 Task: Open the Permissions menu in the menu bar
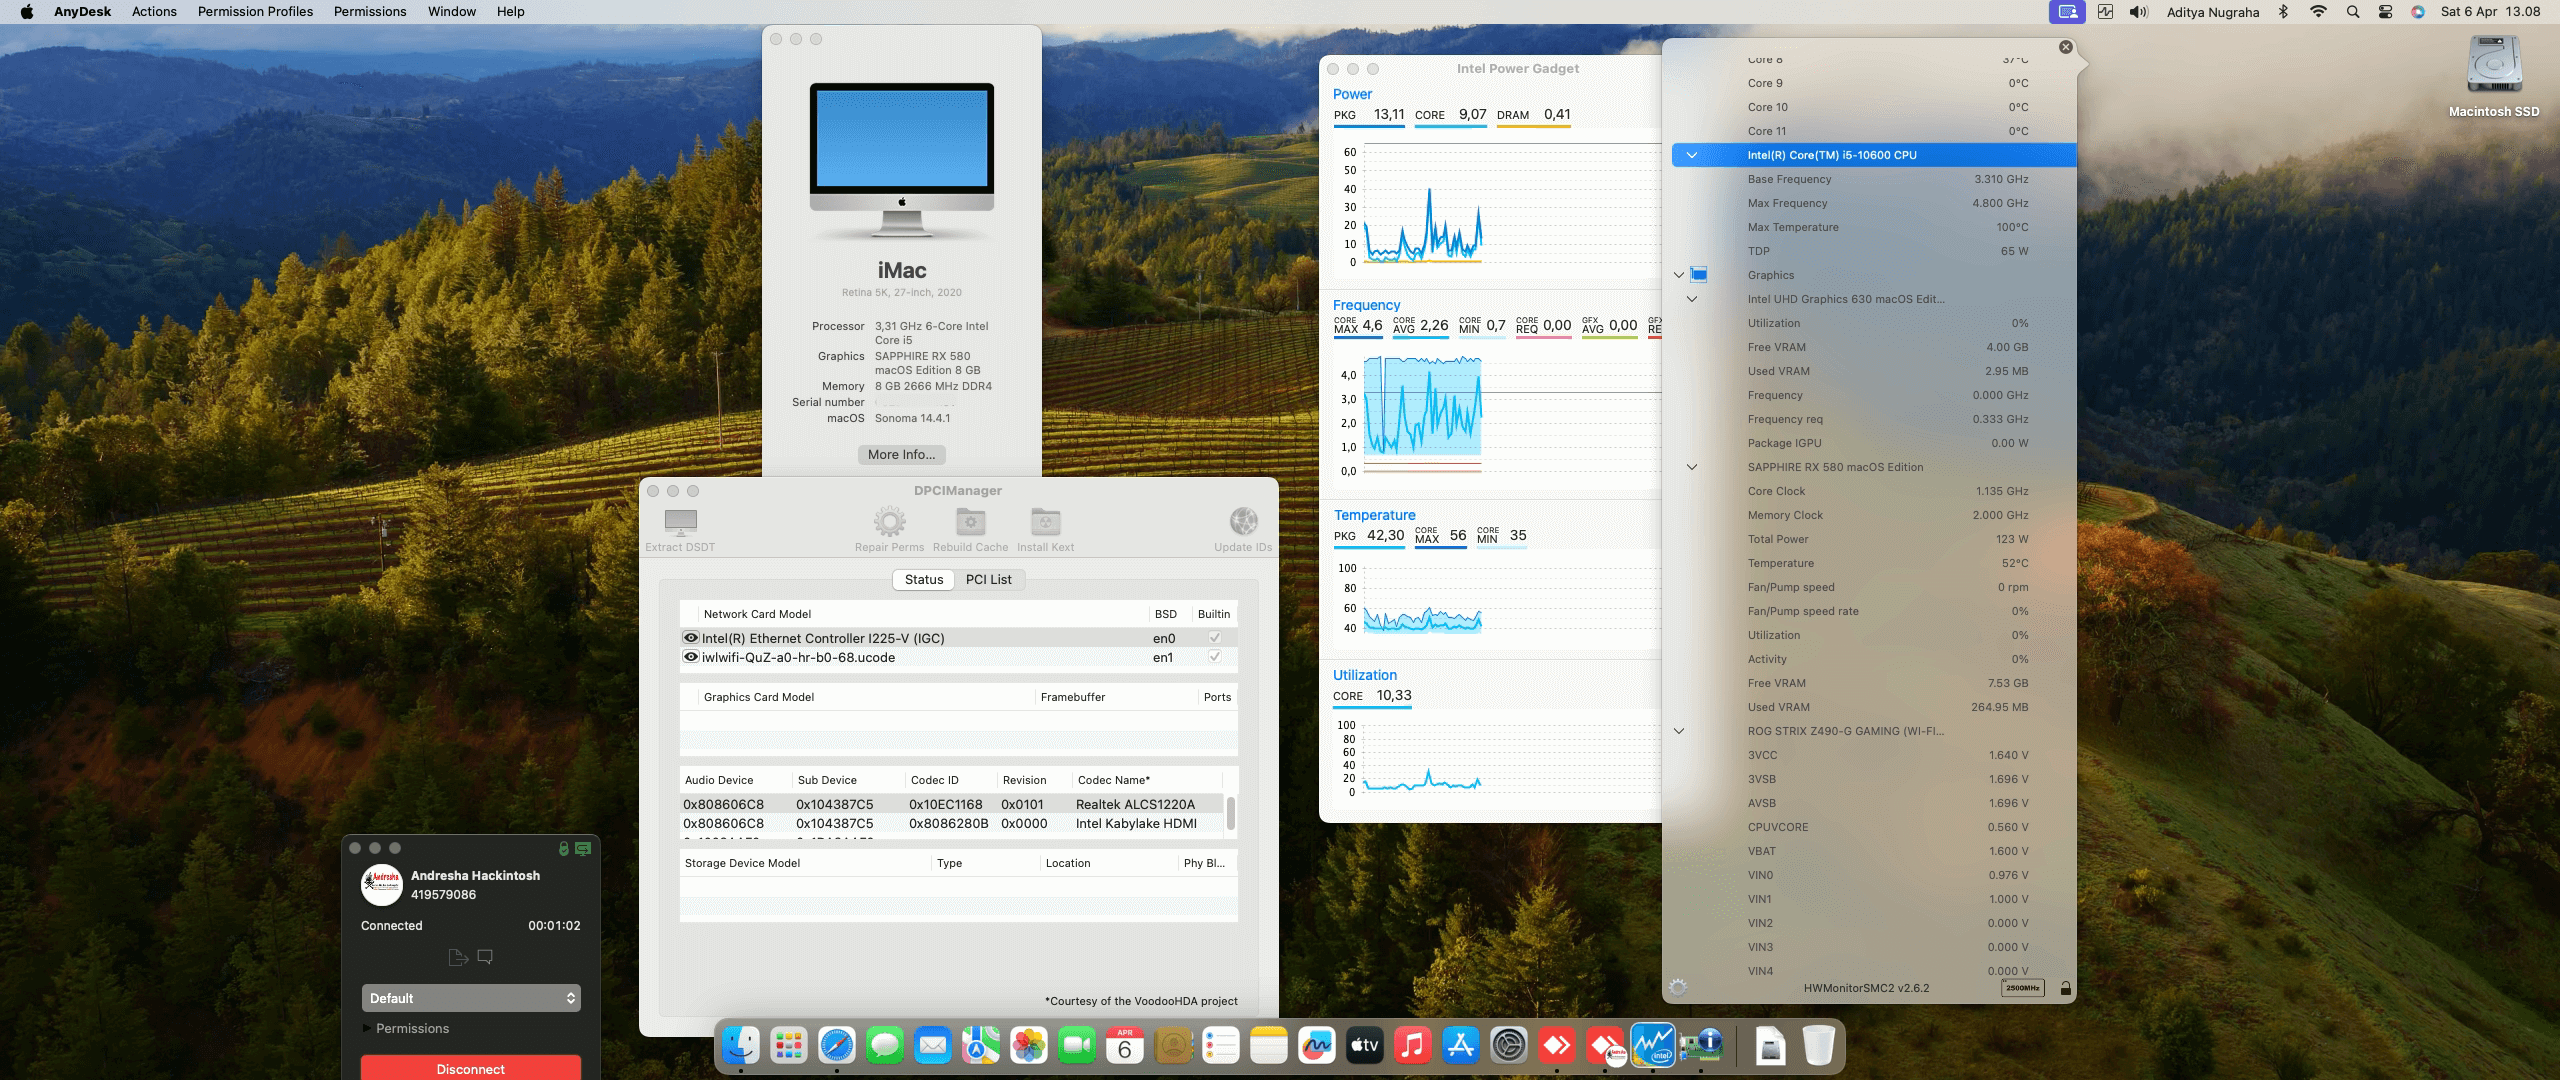tap(369, 11)
